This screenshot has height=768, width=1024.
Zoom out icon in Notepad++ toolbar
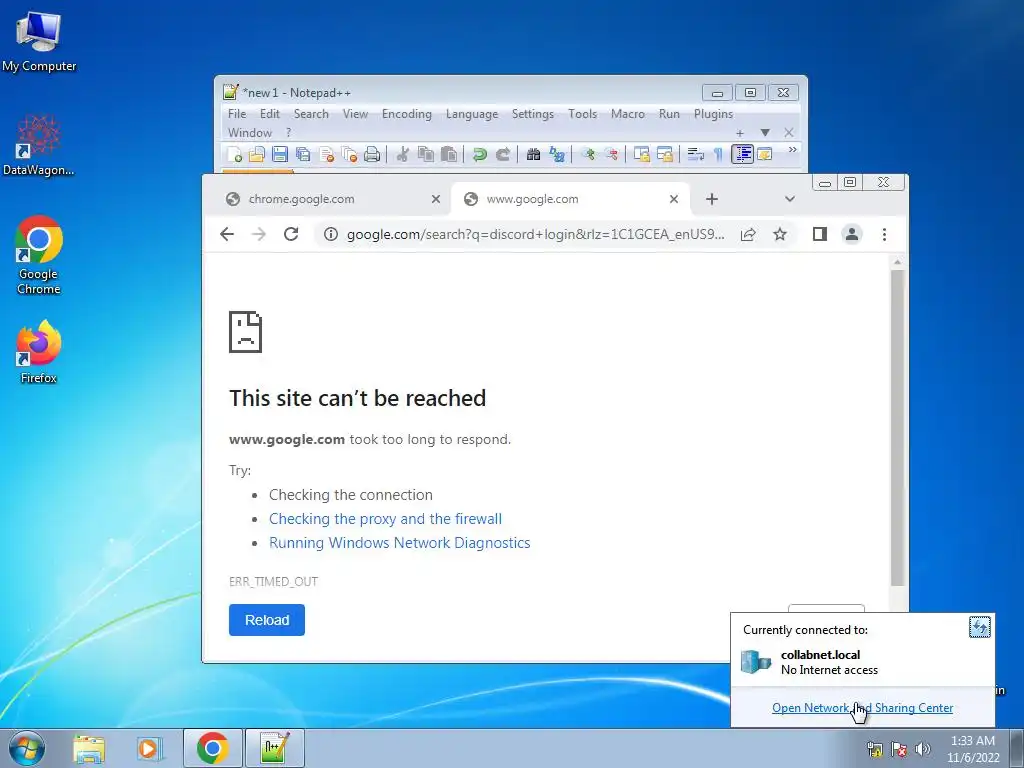point(611,154)
